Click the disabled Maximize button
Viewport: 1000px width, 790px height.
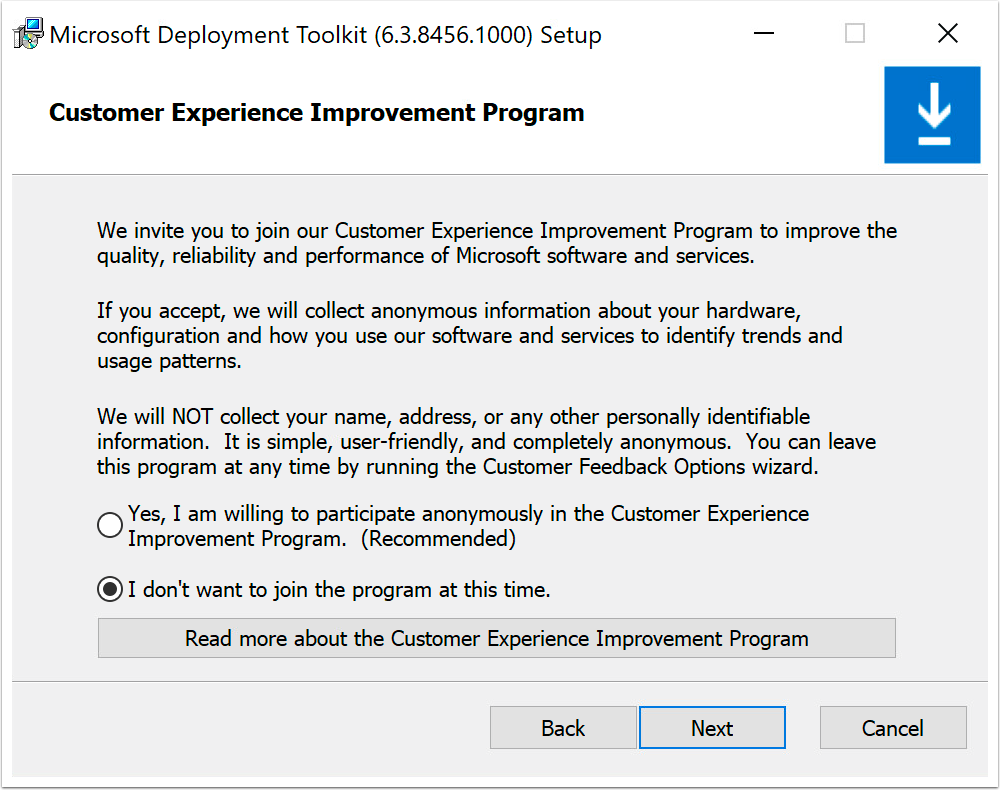click(855, 33)
